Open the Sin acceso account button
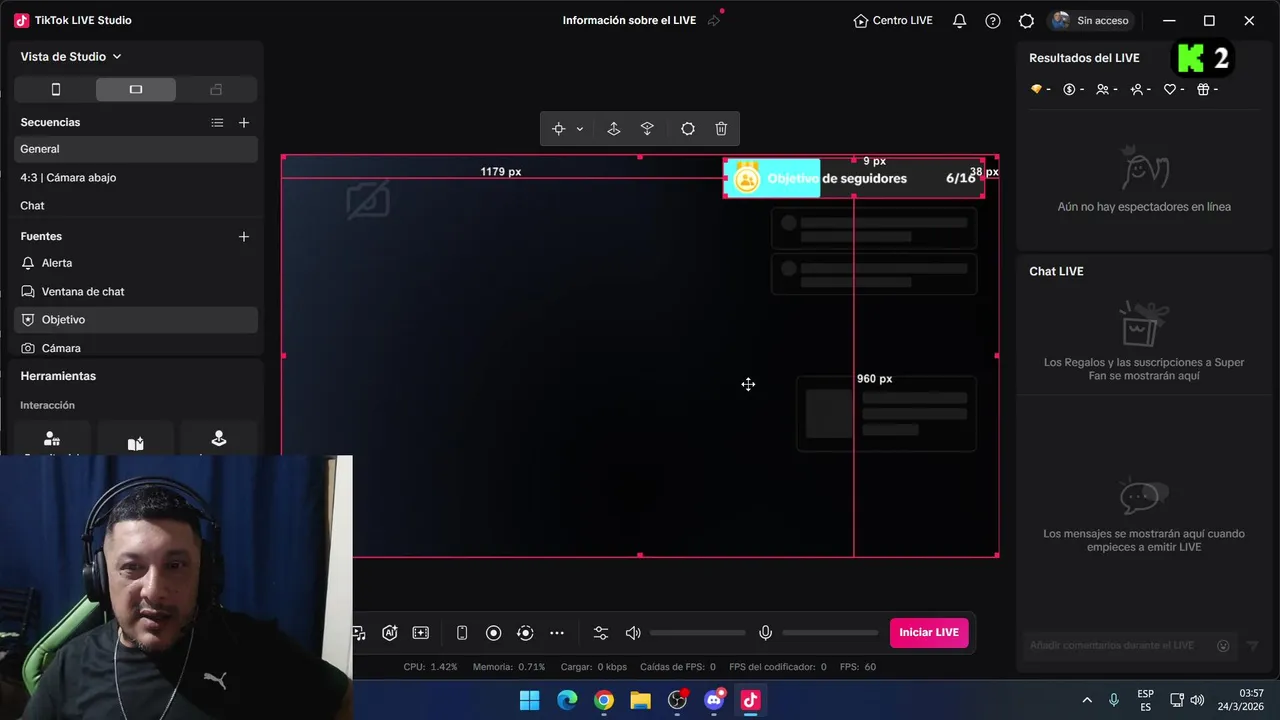The height and width of the screenshot is (720, 1280). click(x=1091, y=20)
